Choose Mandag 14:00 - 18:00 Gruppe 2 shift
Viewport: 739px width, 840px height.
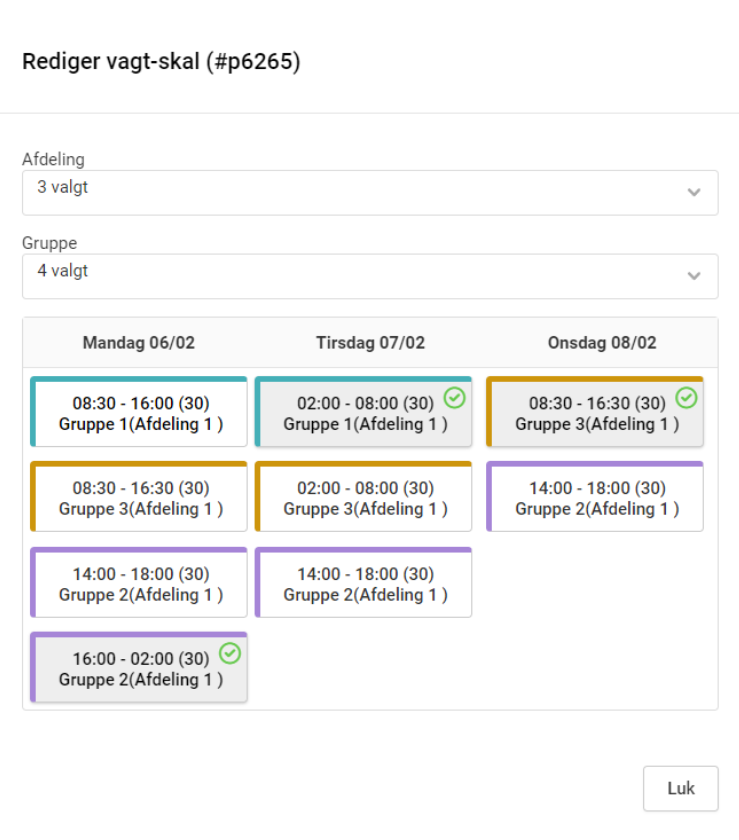click(140, 584)
